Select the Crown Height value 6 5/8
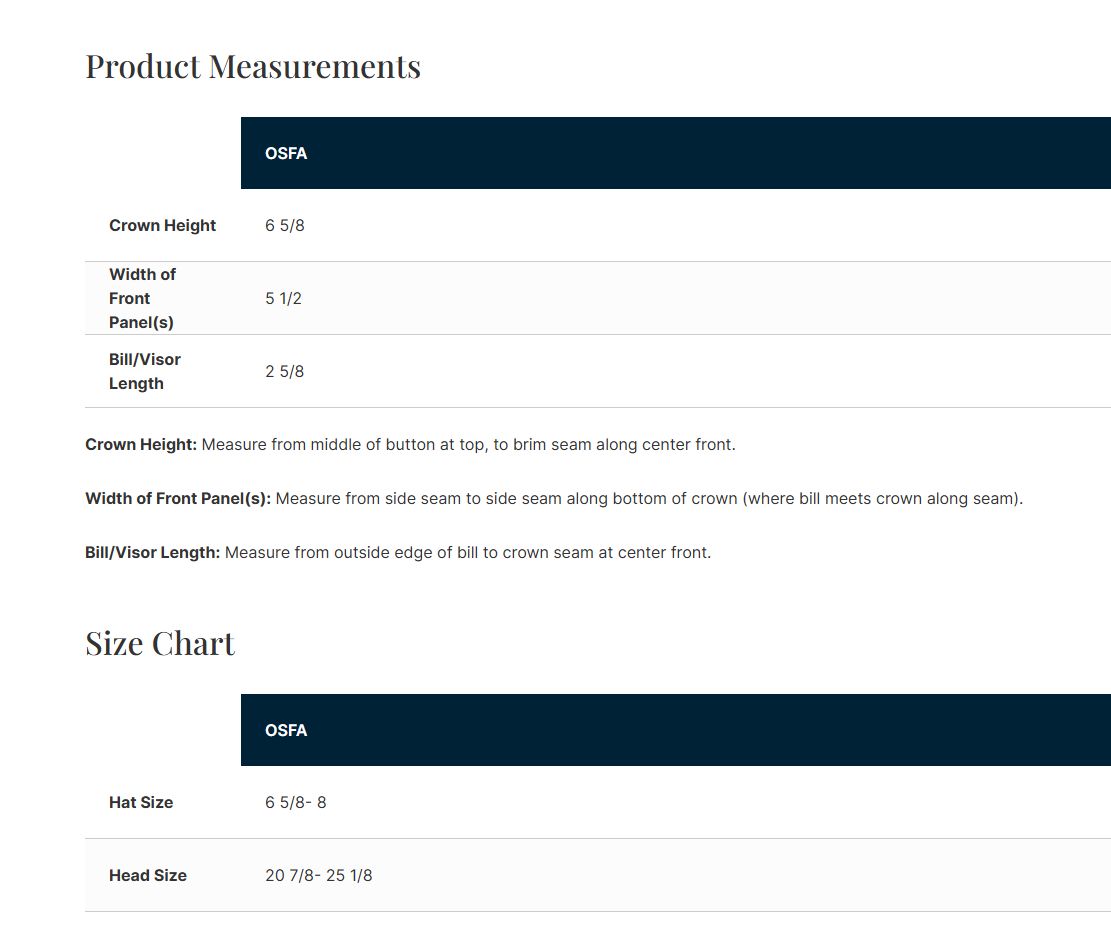1111x936 pixels. [x=284, y=225]
